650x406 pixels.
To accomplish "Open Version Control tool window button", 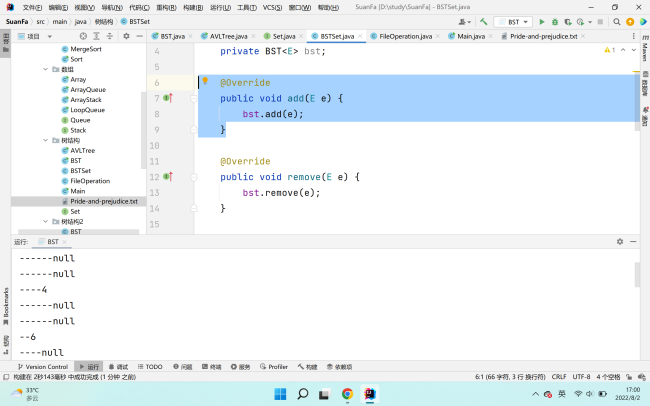I will point(43,367).
